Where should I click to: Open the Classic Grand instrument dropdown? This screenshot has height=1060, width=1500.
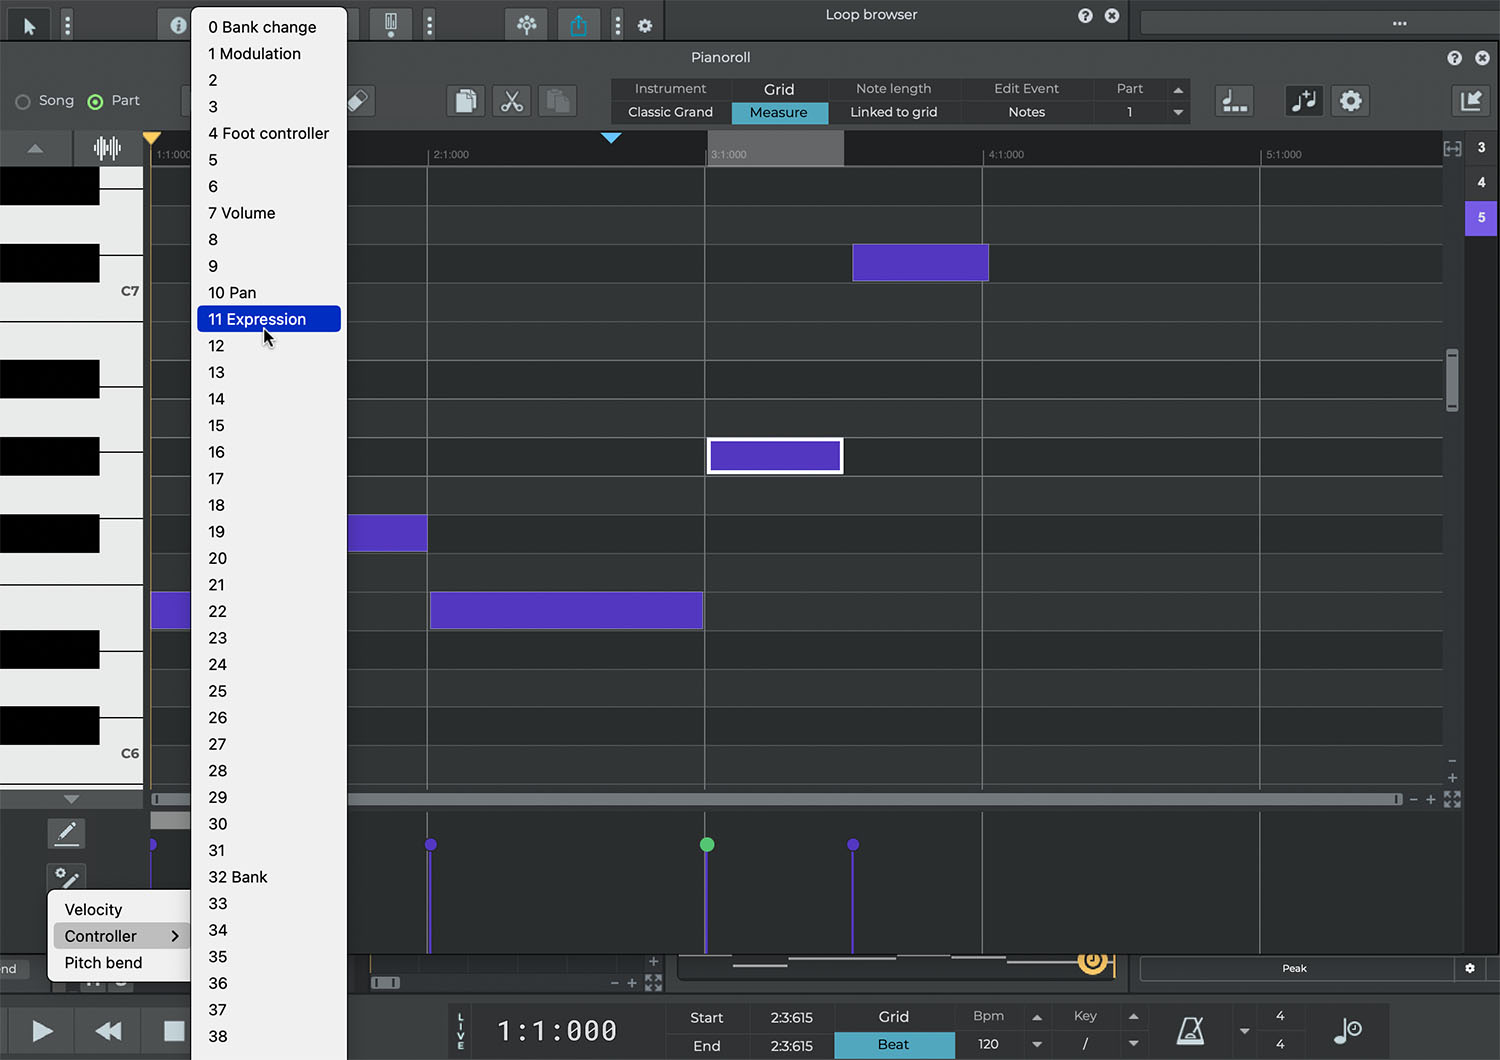pos(670,112)
